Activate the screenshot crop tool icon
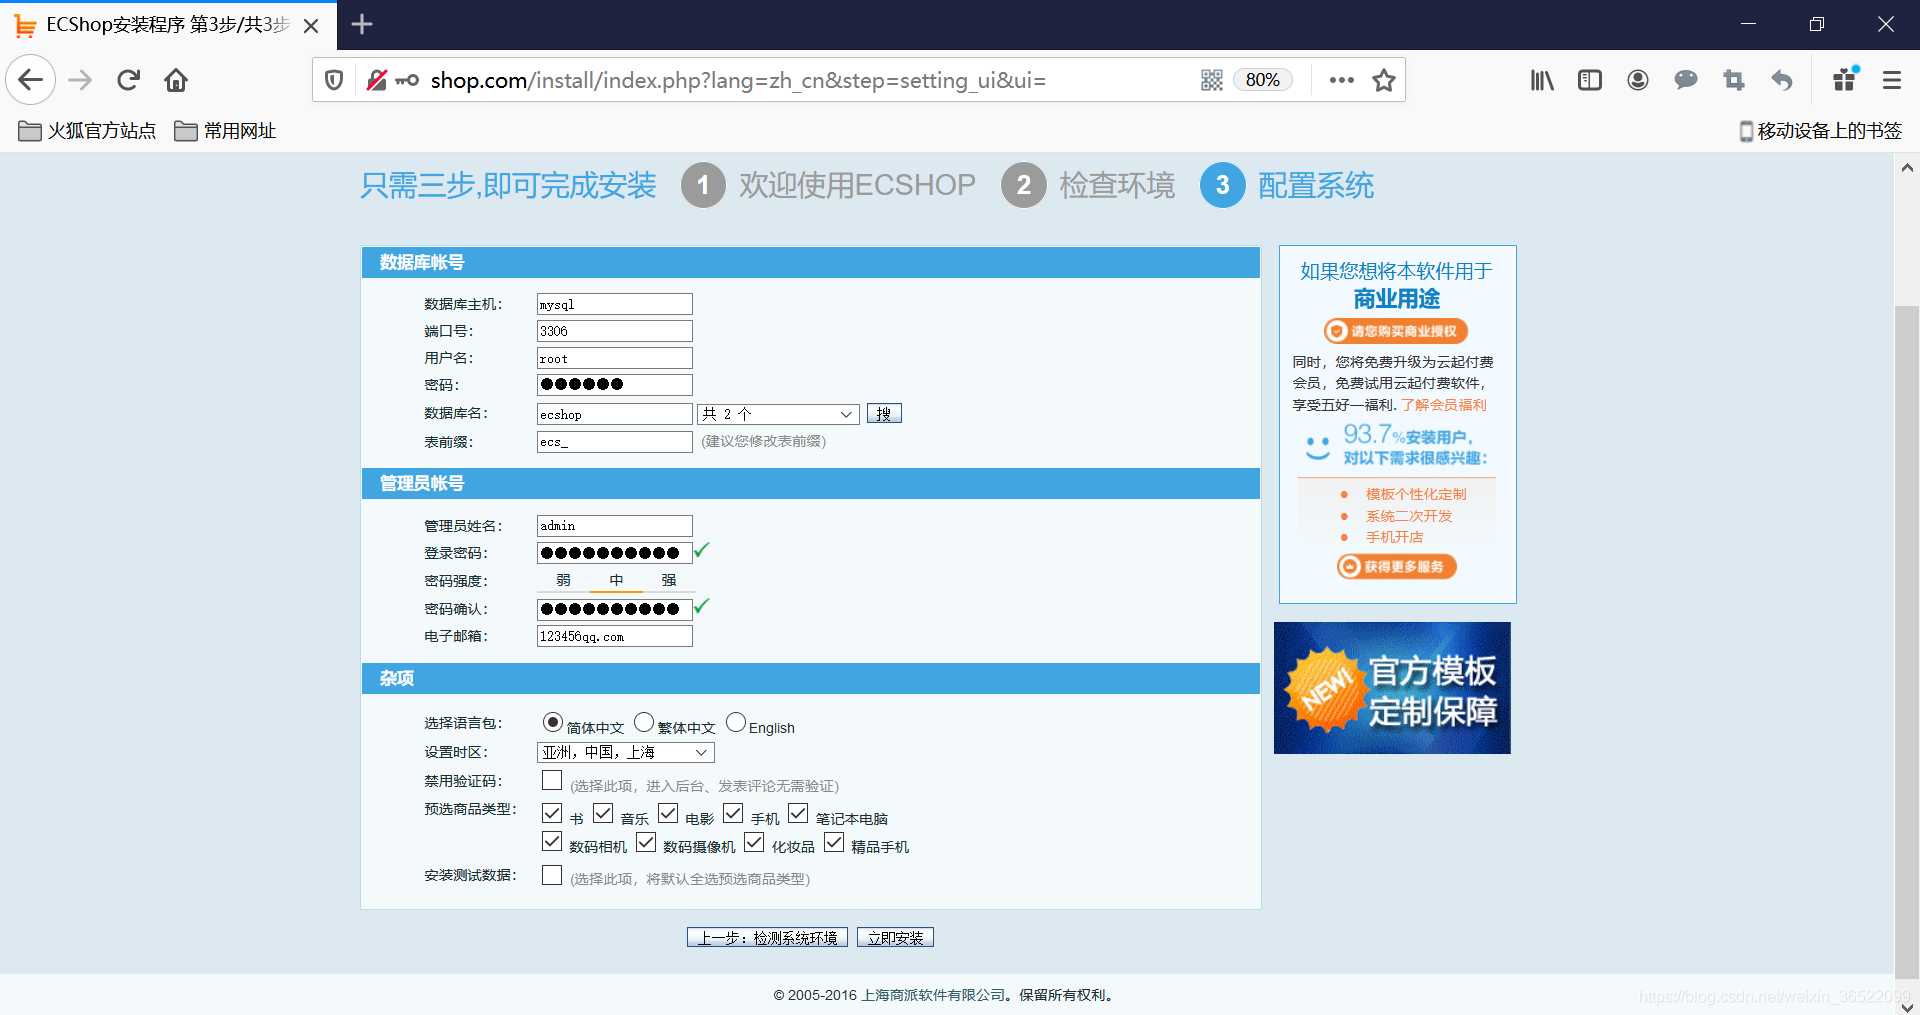Screen dimensions: 1920x1015 [1734, 80]
